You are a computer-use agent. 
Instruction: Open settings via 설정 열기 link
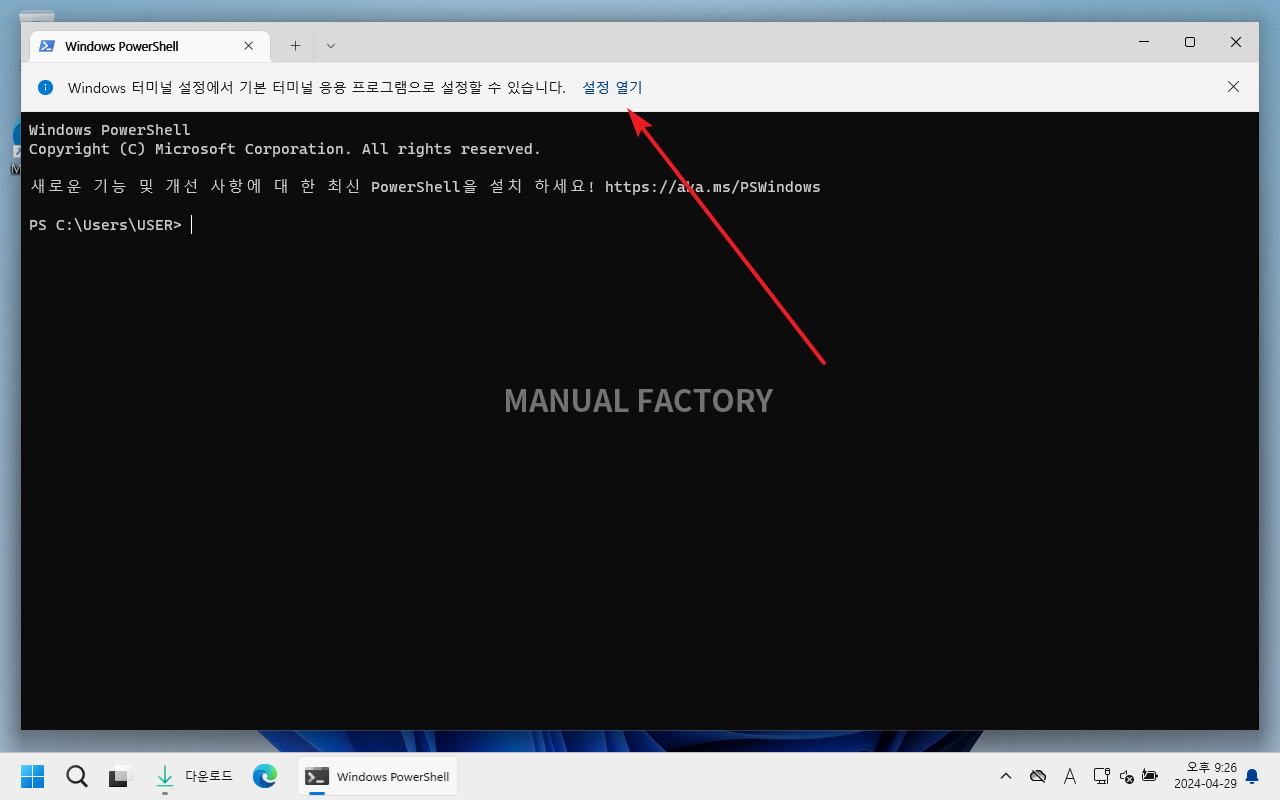pyautogui.click(x=612, y=88)
